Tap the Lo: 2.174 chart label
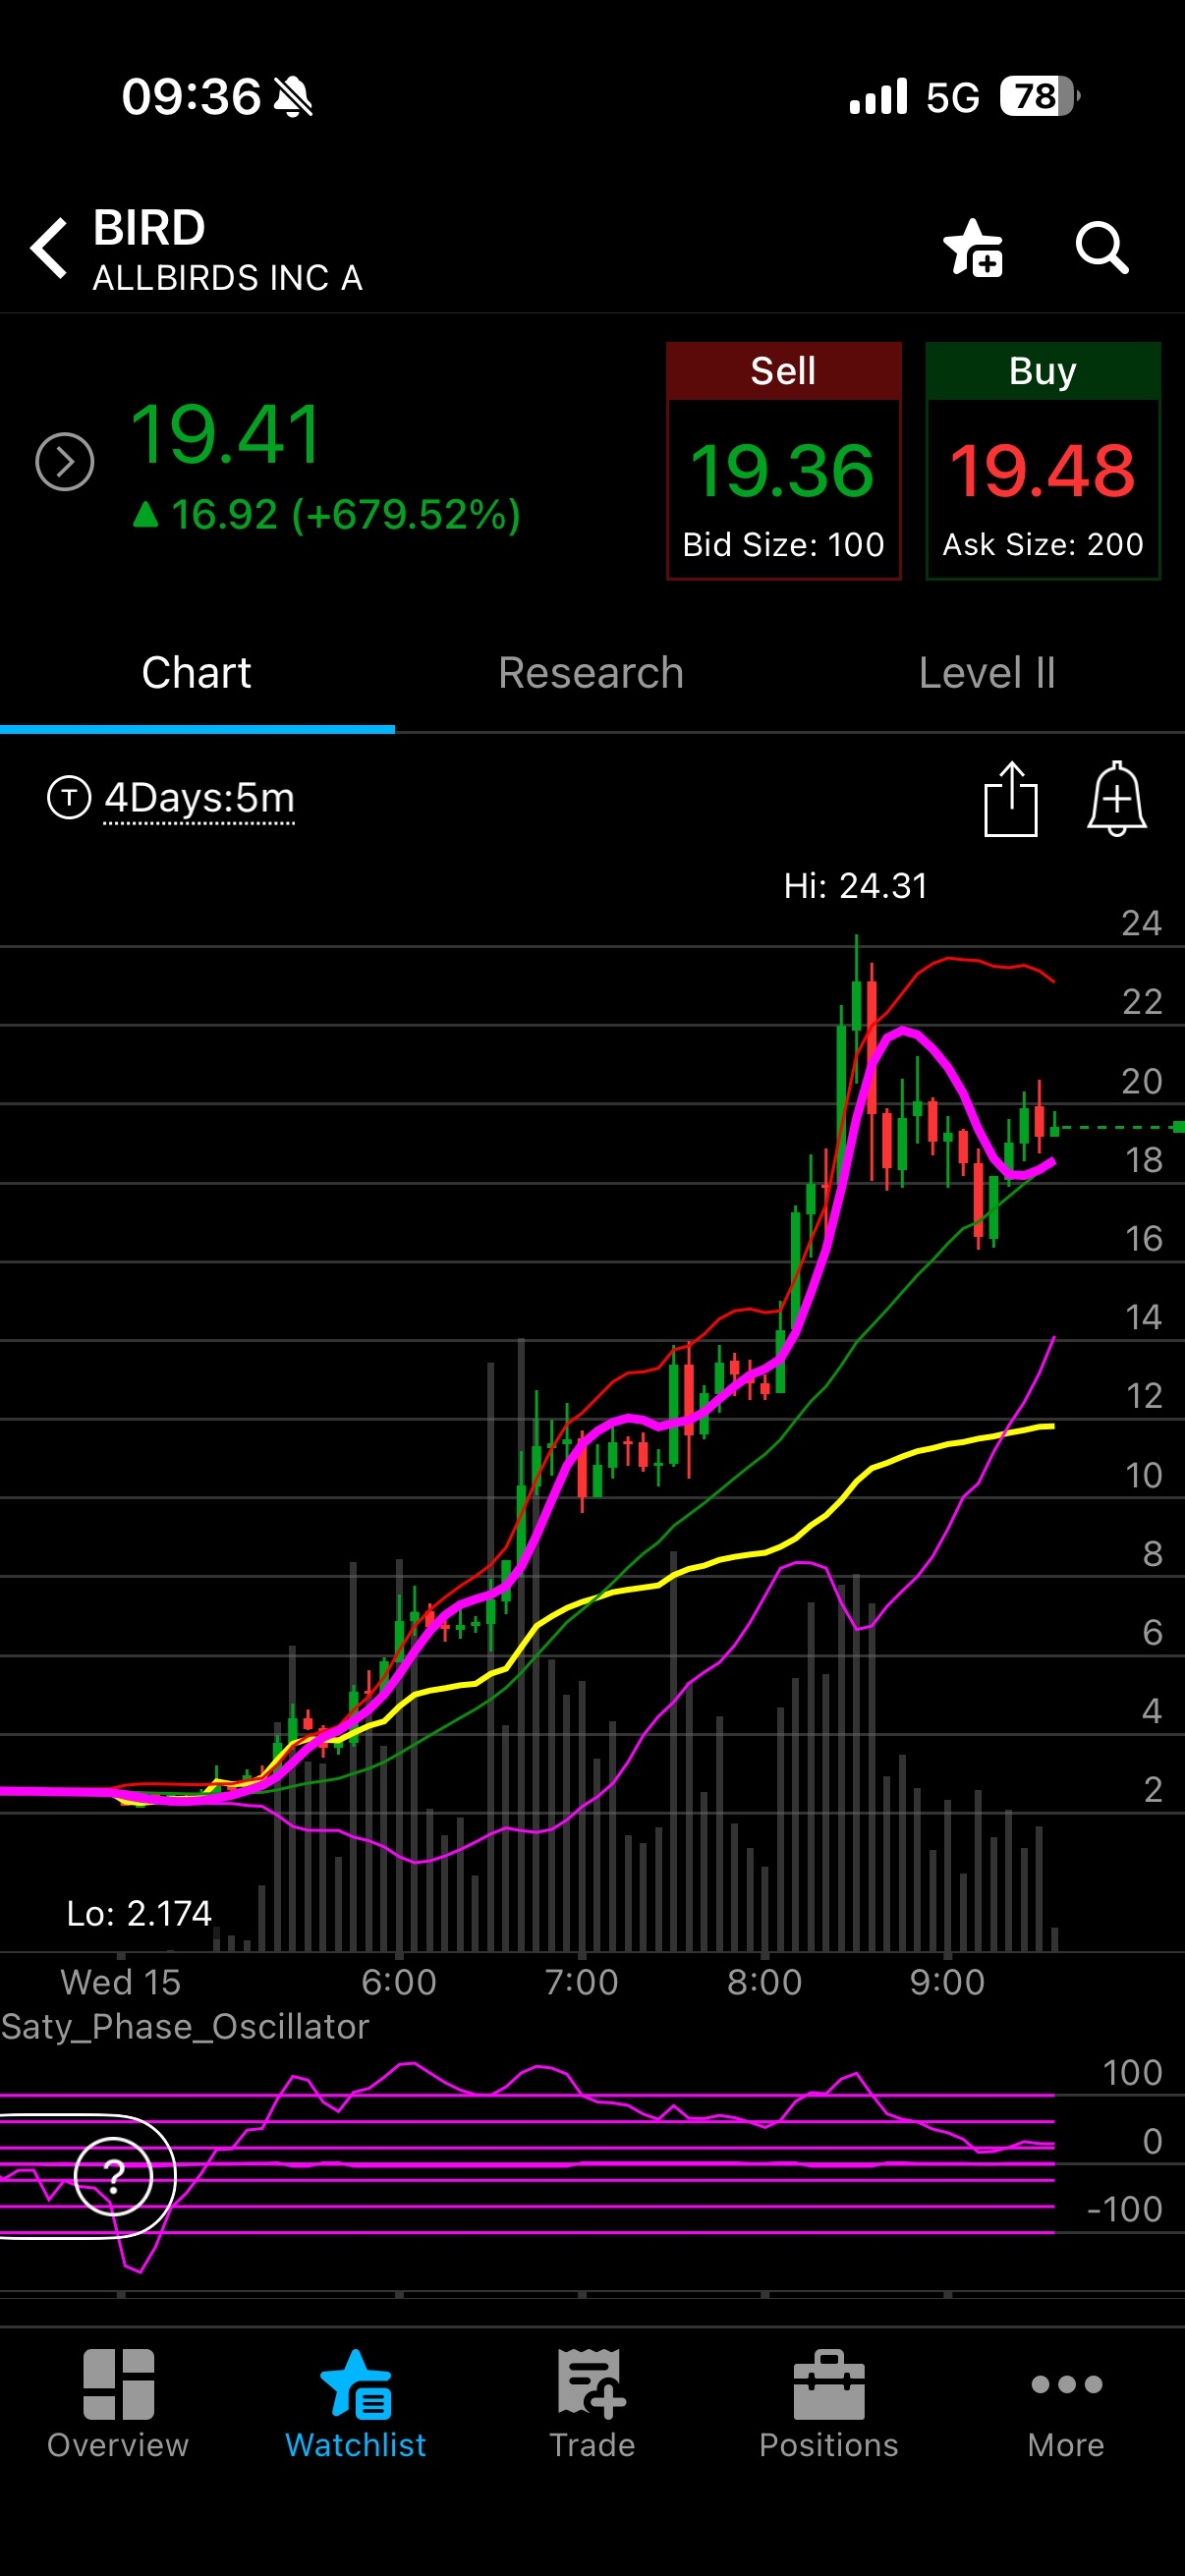This screenshot has width=1185, height=2576. tap(139, 1913)
